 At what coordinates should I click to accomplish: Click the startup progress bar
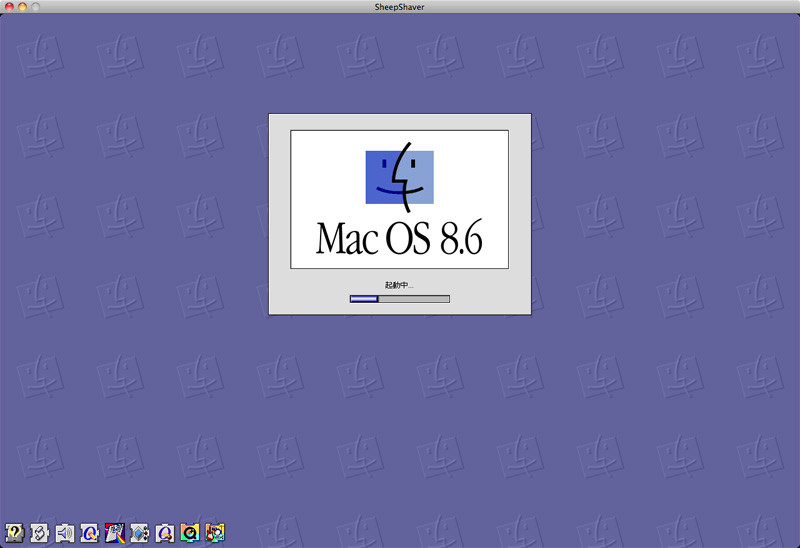[x=399, y=299]
